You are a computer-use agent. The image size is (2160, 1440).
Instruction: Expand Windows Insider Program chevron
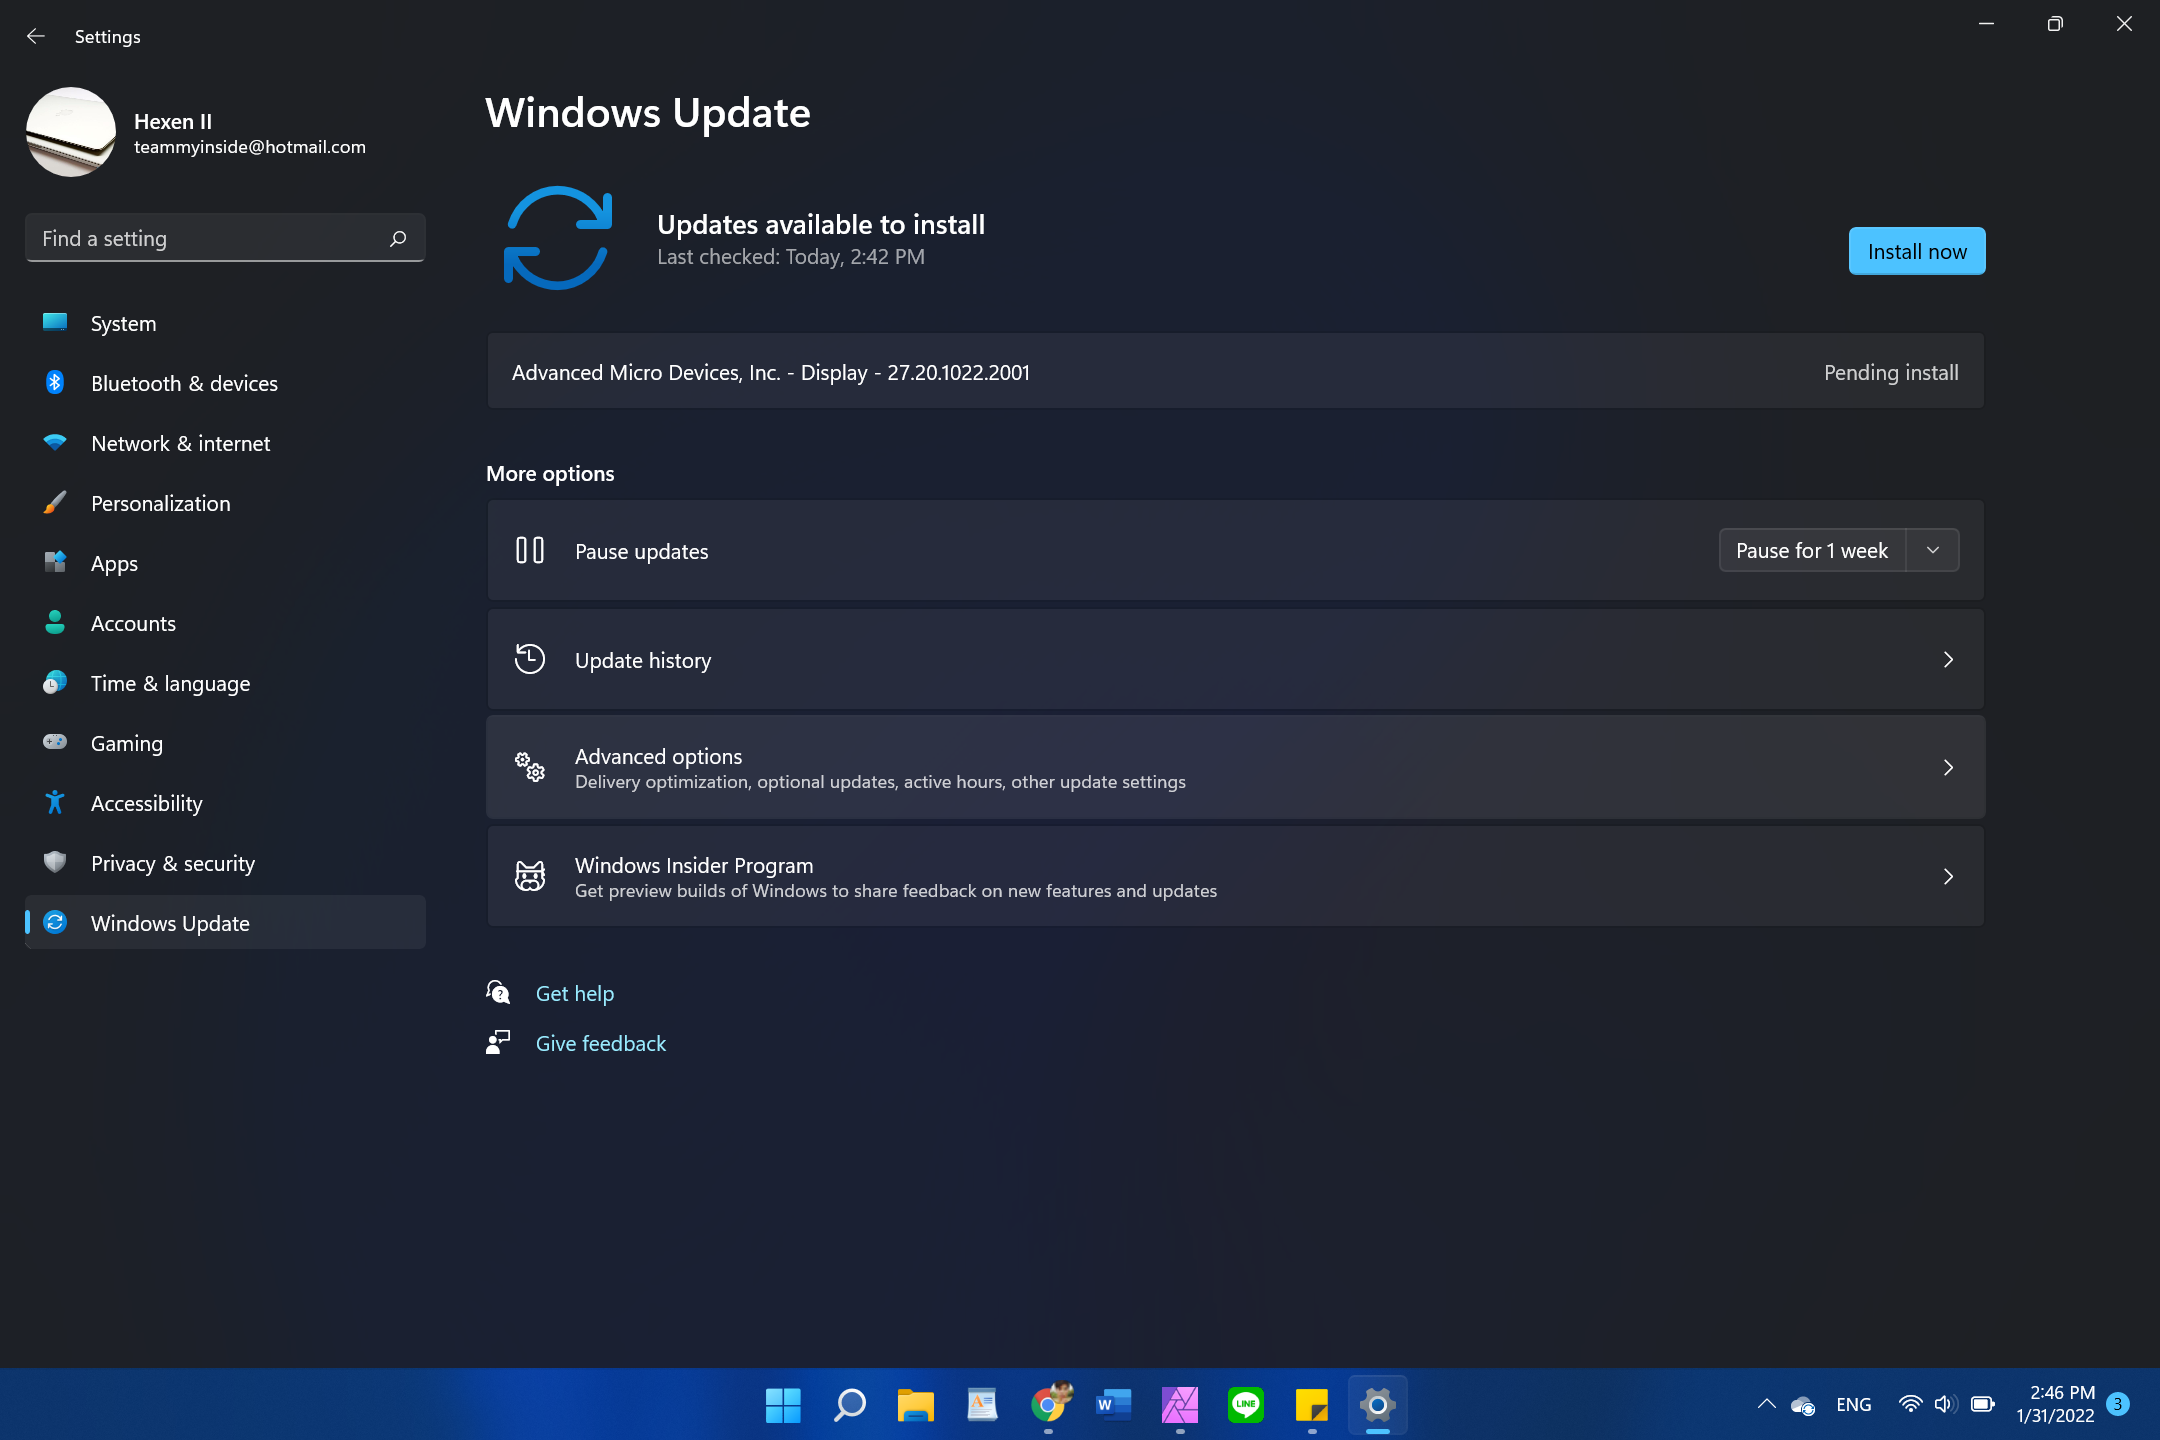point(1948,877)
